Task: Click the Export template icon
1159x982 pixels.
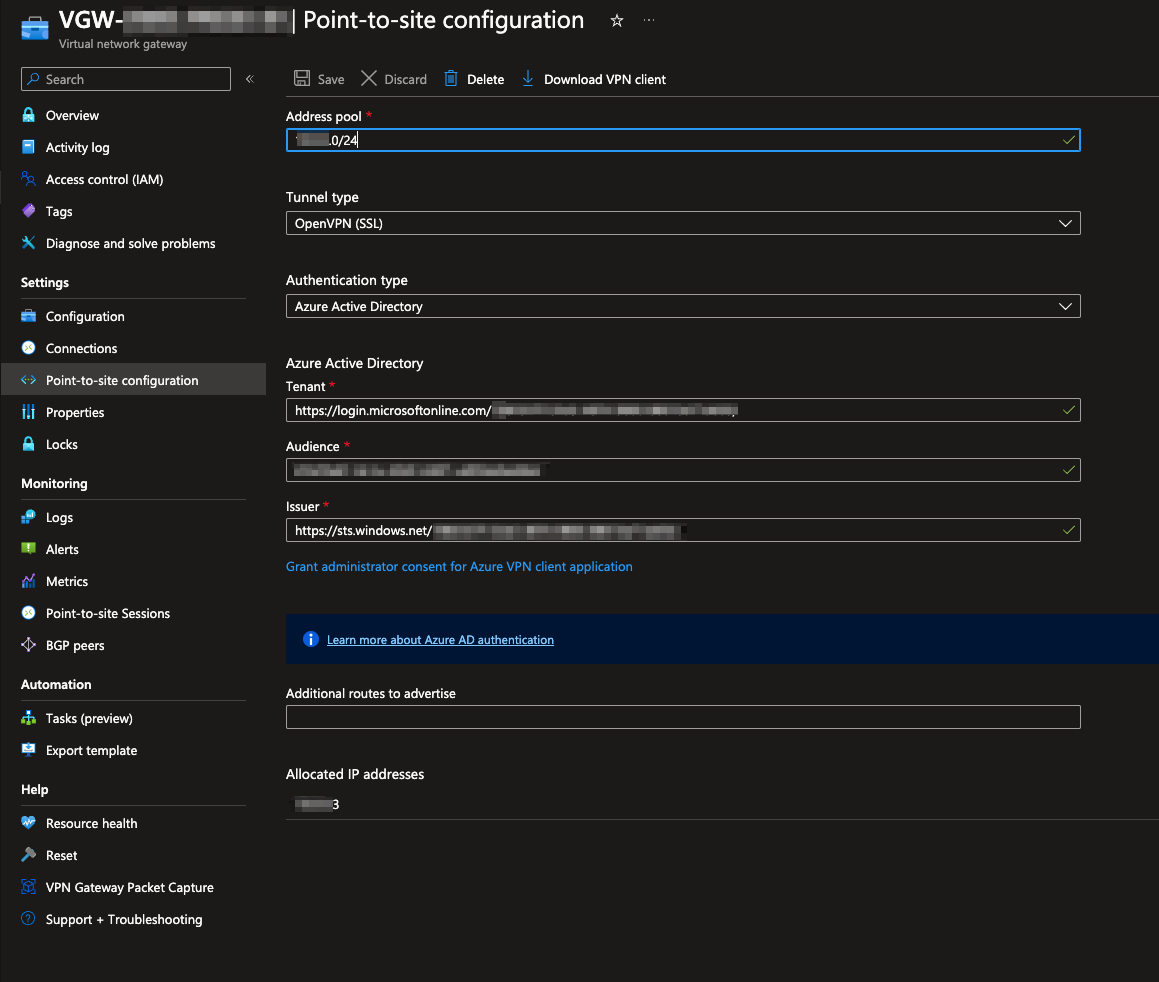Action: (x=28, y=749)
